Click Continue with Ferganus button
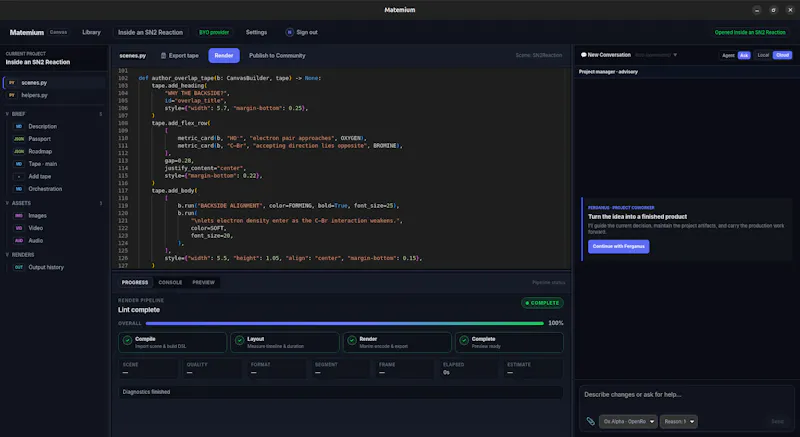The image size is (800, 437). click(x=618, y=246)
